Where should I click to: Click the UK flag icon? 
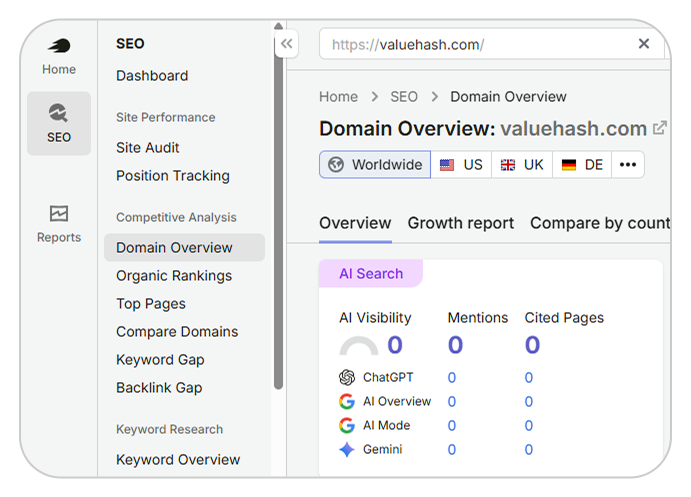508,165
